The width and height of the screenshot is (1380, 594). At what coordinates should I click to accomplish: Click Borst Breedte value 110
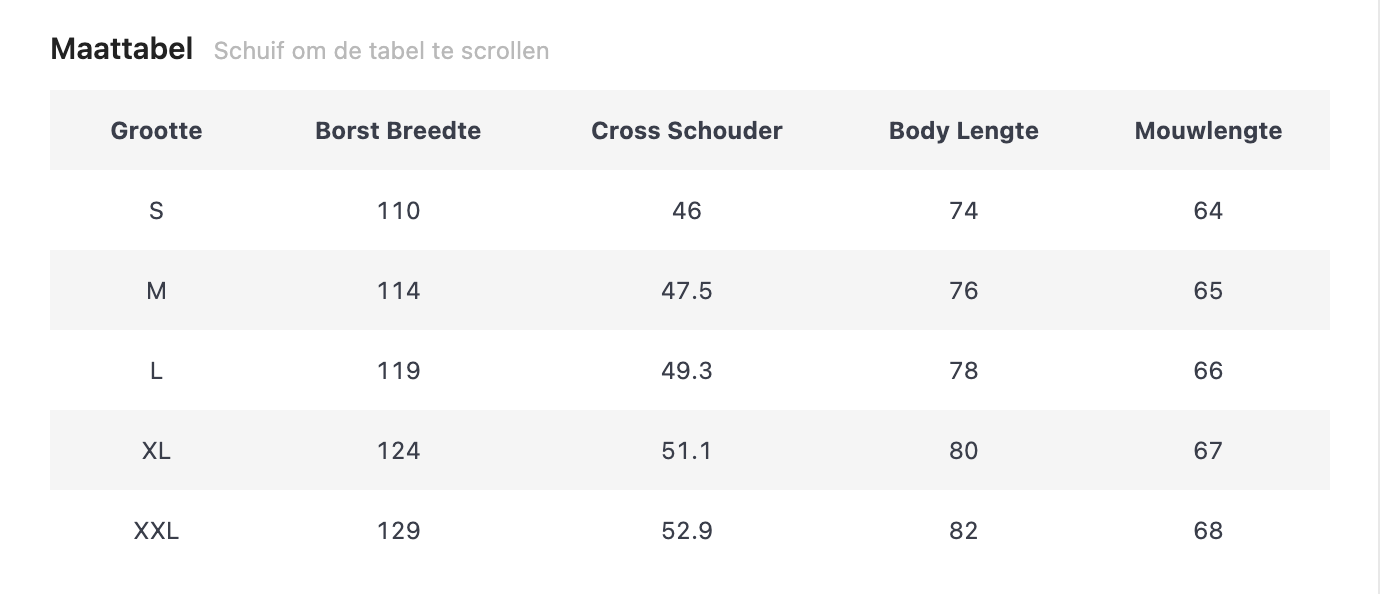(x=398, y=211)
